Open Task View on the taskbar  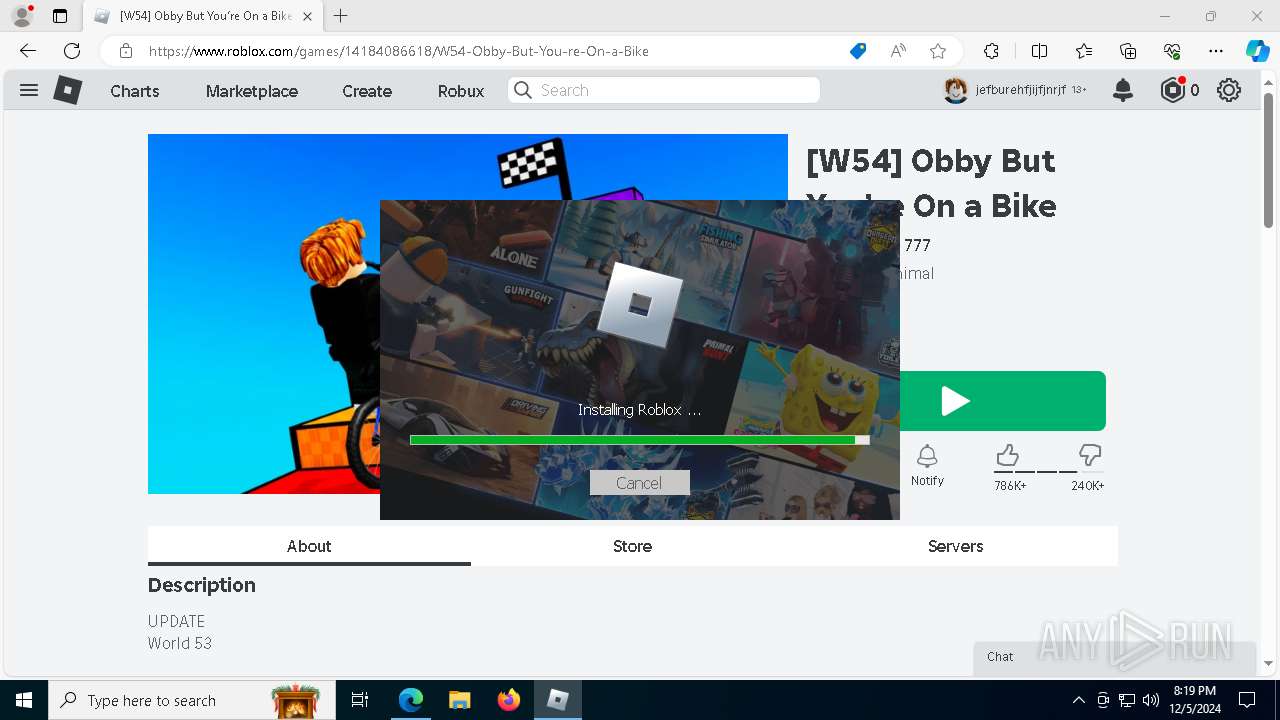360,700
